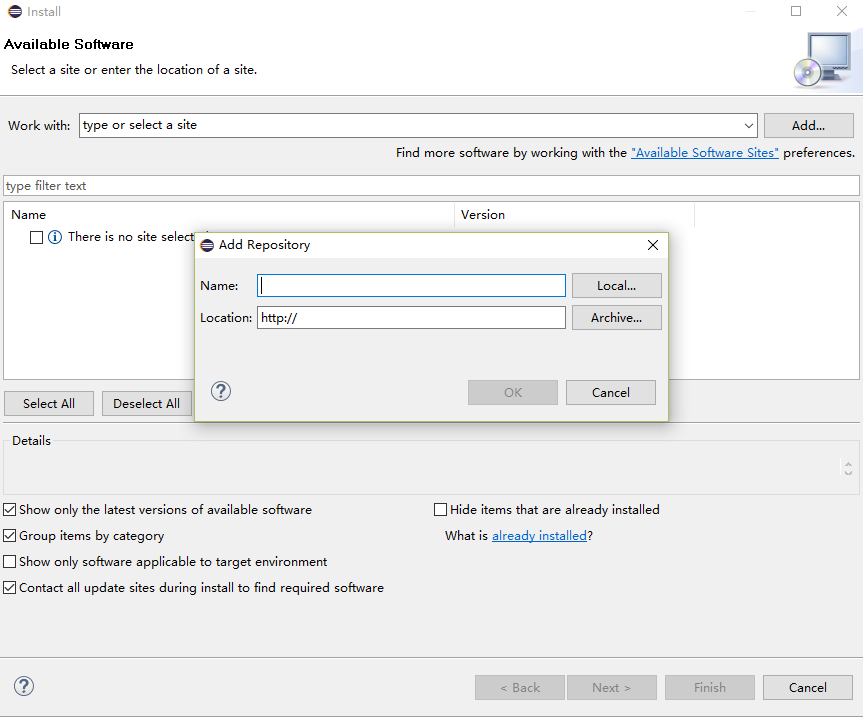This screenshot has height=717, width=863.
Task: Focus the repository Location field
Action: 411,318
